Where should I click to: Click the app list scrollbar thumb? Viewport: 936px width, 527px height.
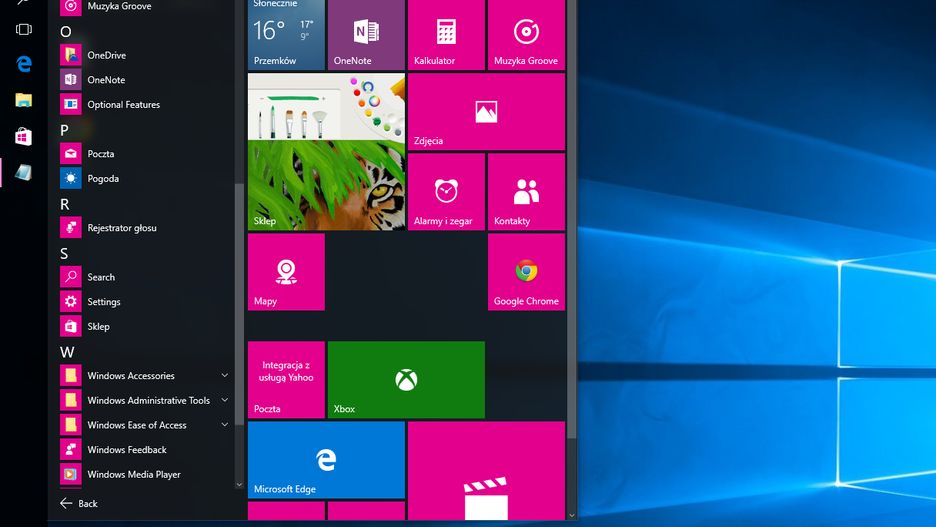239,304
